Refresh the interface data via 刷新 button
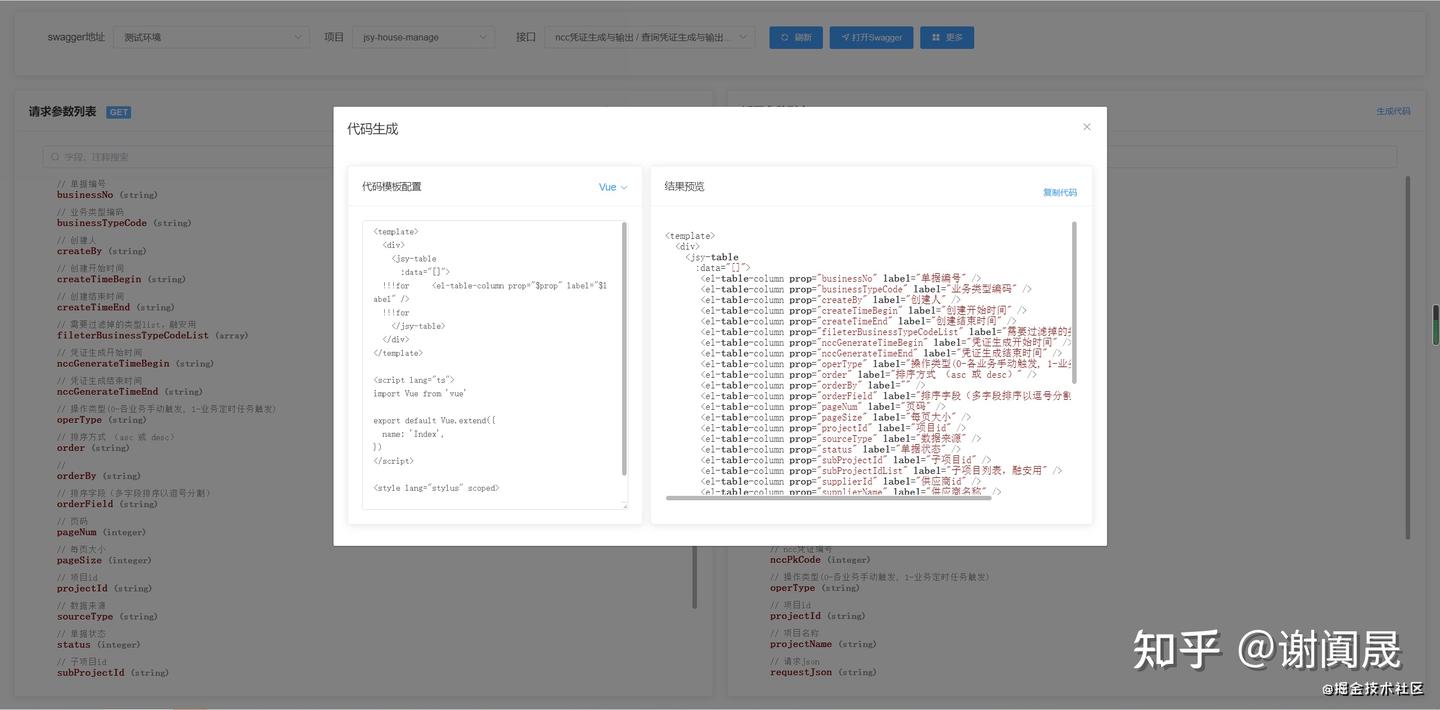 tap(795, 37)
